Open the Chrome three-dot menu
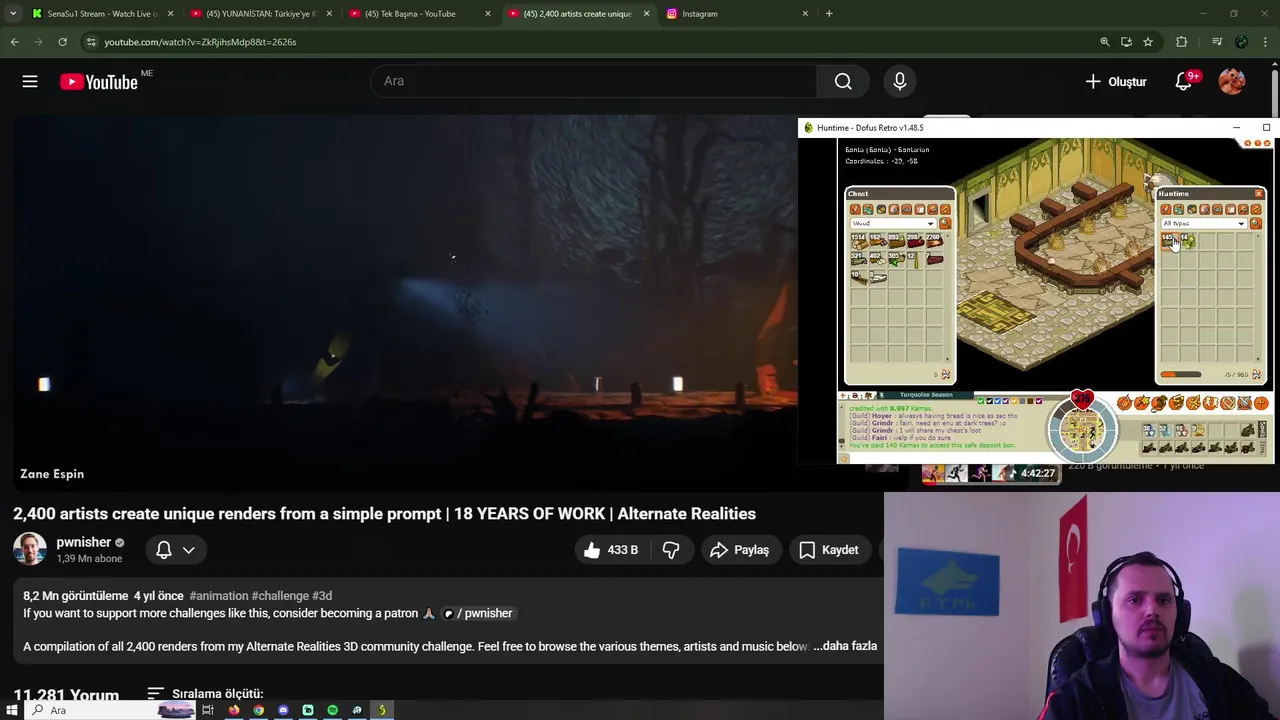 pos(1266,42)
